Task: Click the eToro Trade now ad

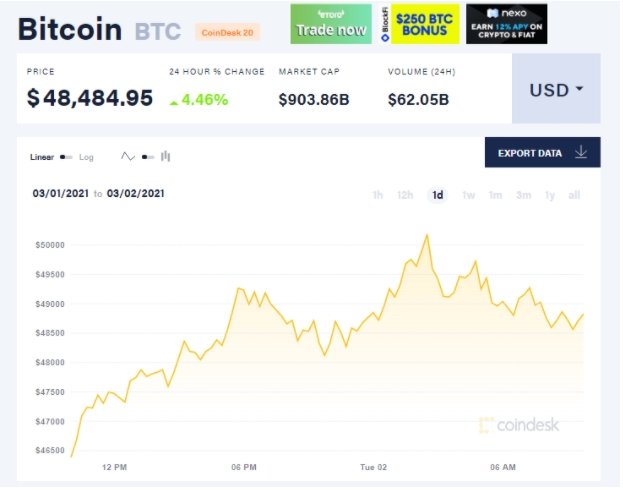Action: tap(331, 24)
